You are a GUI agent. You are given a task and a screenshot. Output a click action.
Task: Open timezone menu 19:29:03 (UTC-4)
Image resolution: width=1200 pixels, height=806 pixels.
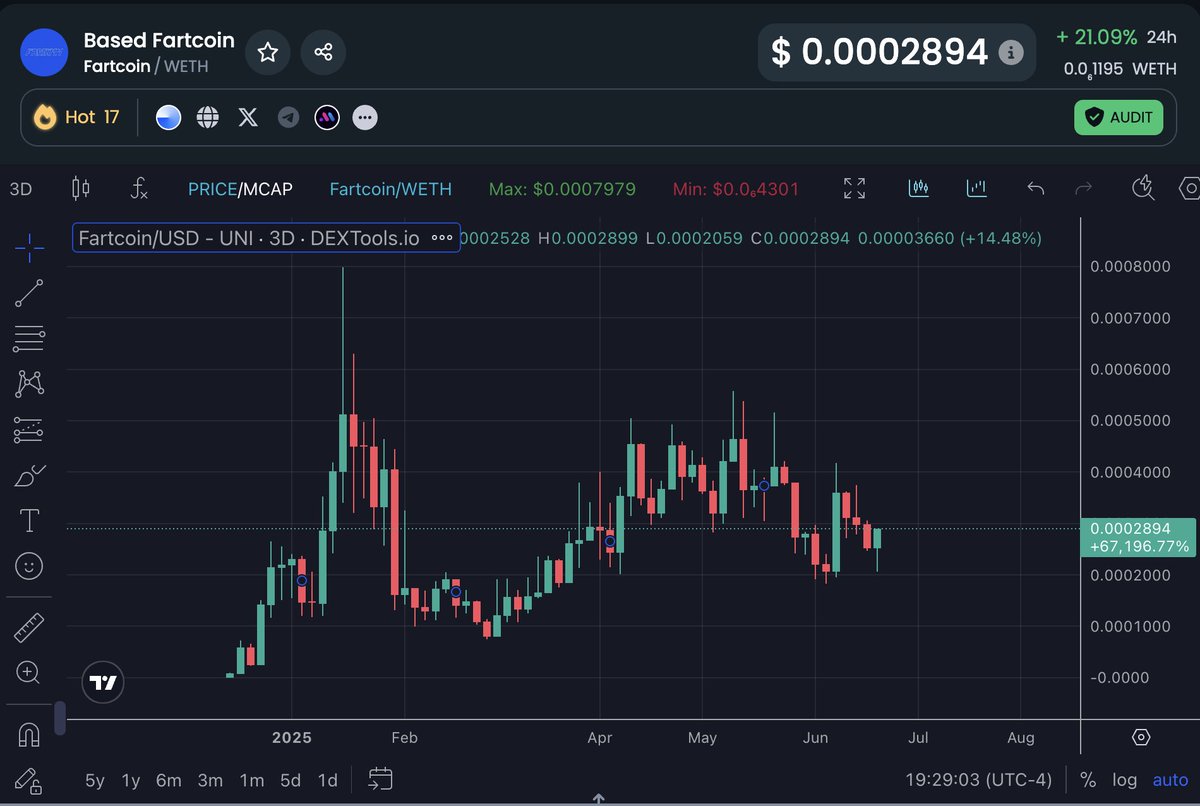pyautogui.click(x=978, y=780)
